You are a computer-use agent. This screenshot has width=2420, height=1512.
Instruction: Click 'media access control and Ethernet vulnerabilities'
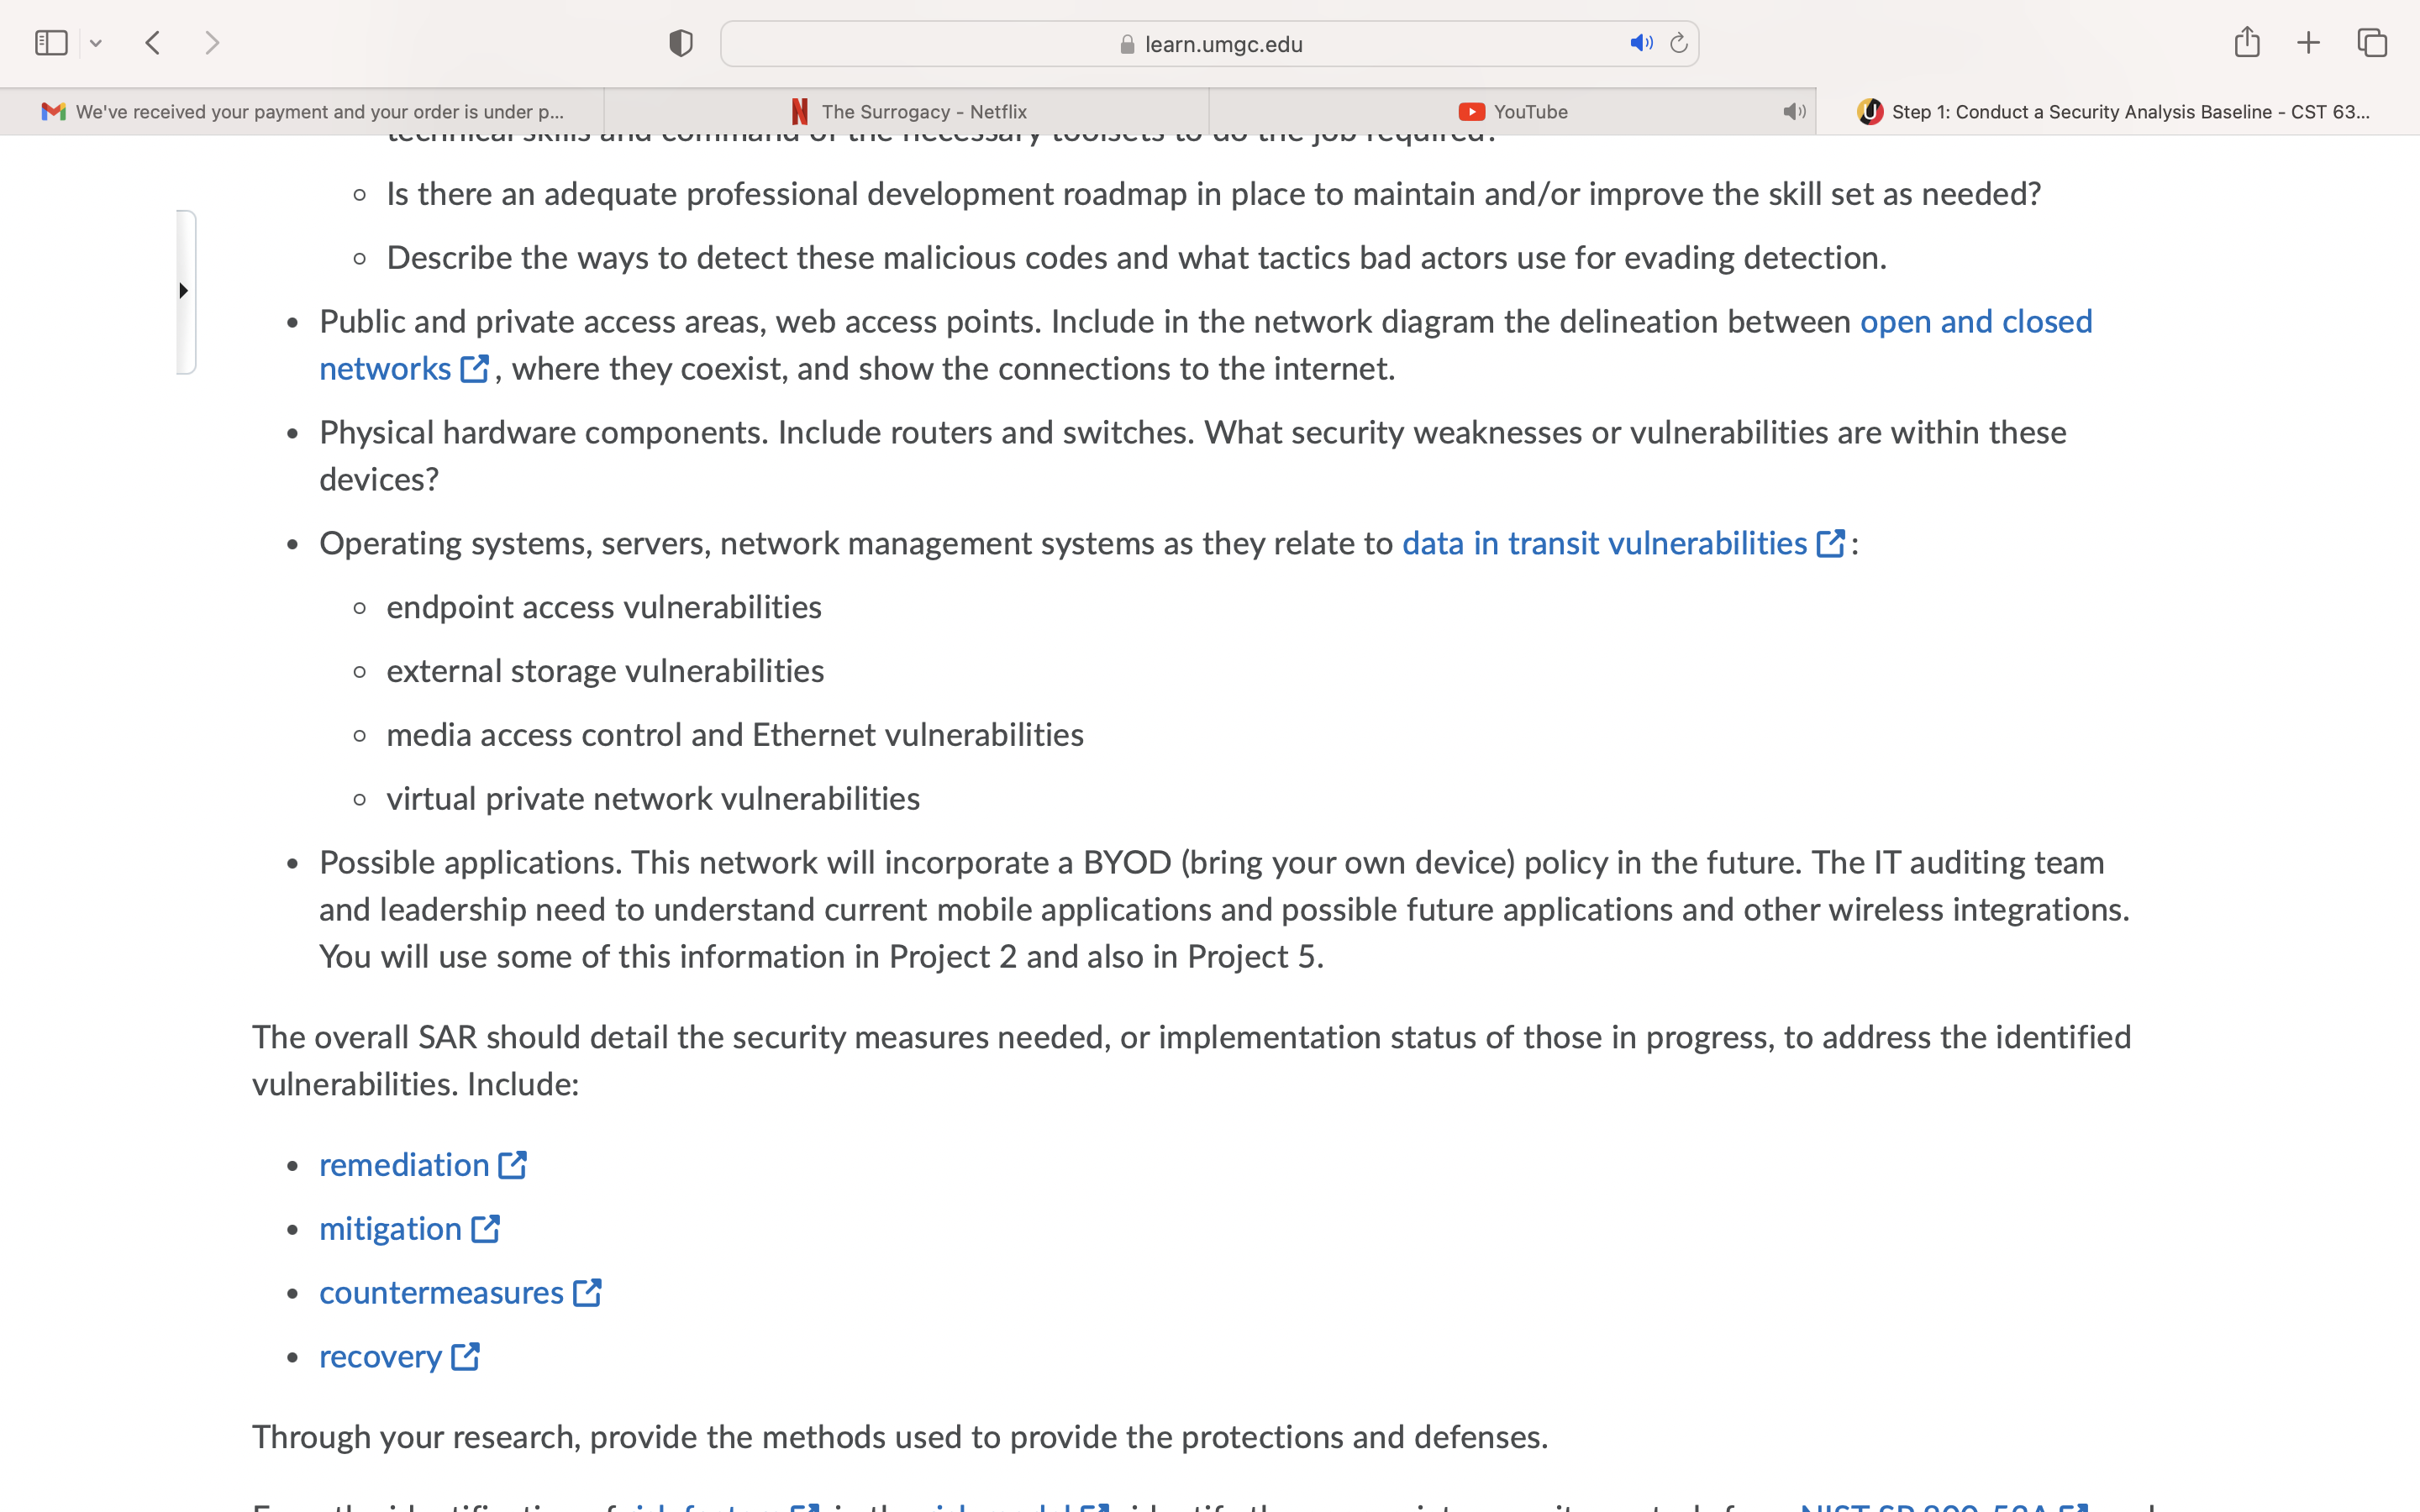[735, 736]
